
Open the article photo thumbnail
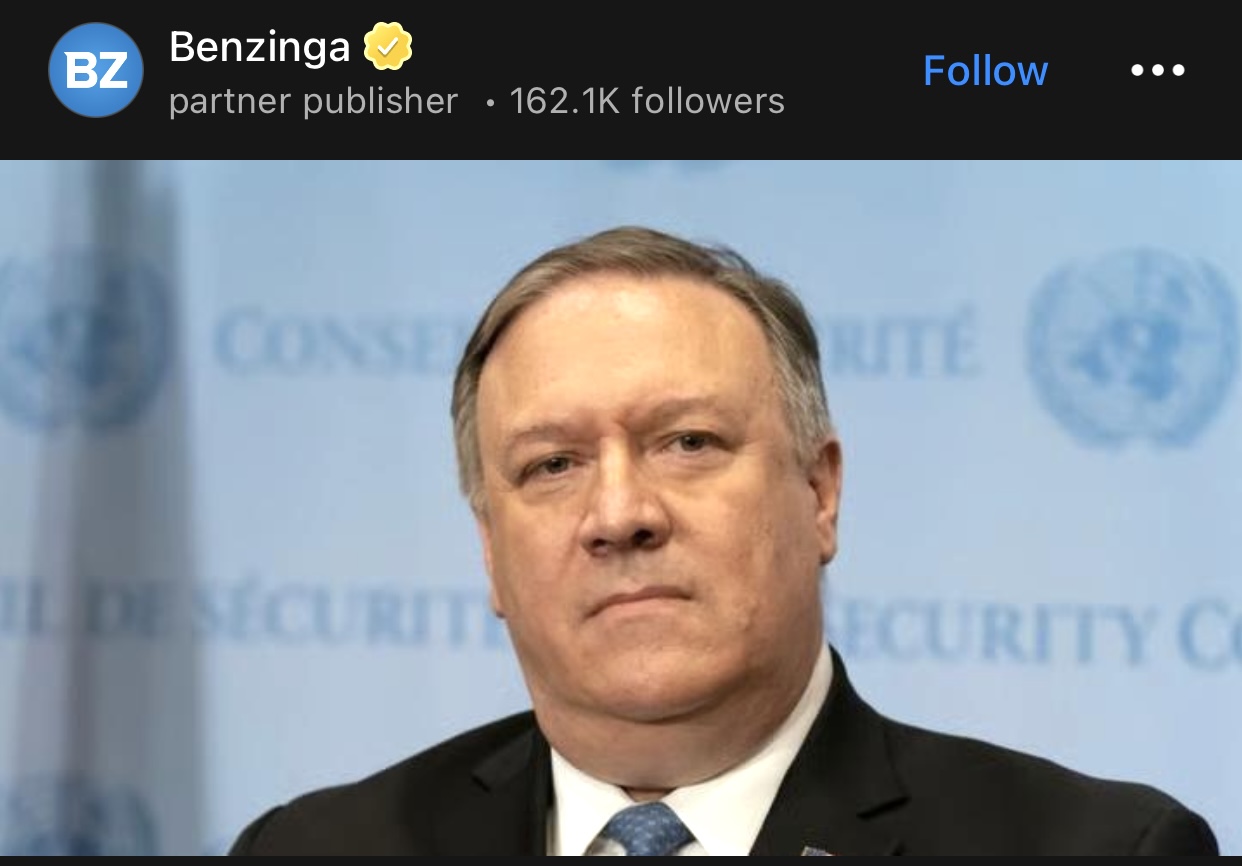[x=621, y=508]
